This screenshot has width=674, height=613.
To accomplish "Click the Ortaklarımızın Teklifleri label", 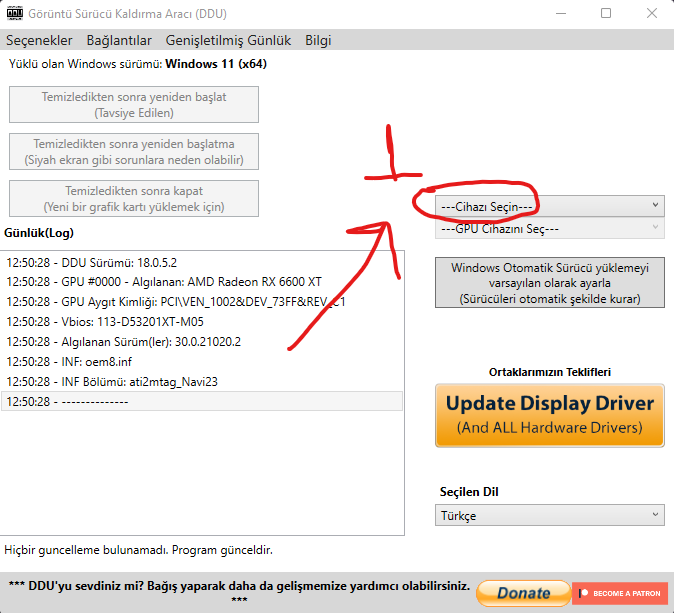I will coord(550,372).
